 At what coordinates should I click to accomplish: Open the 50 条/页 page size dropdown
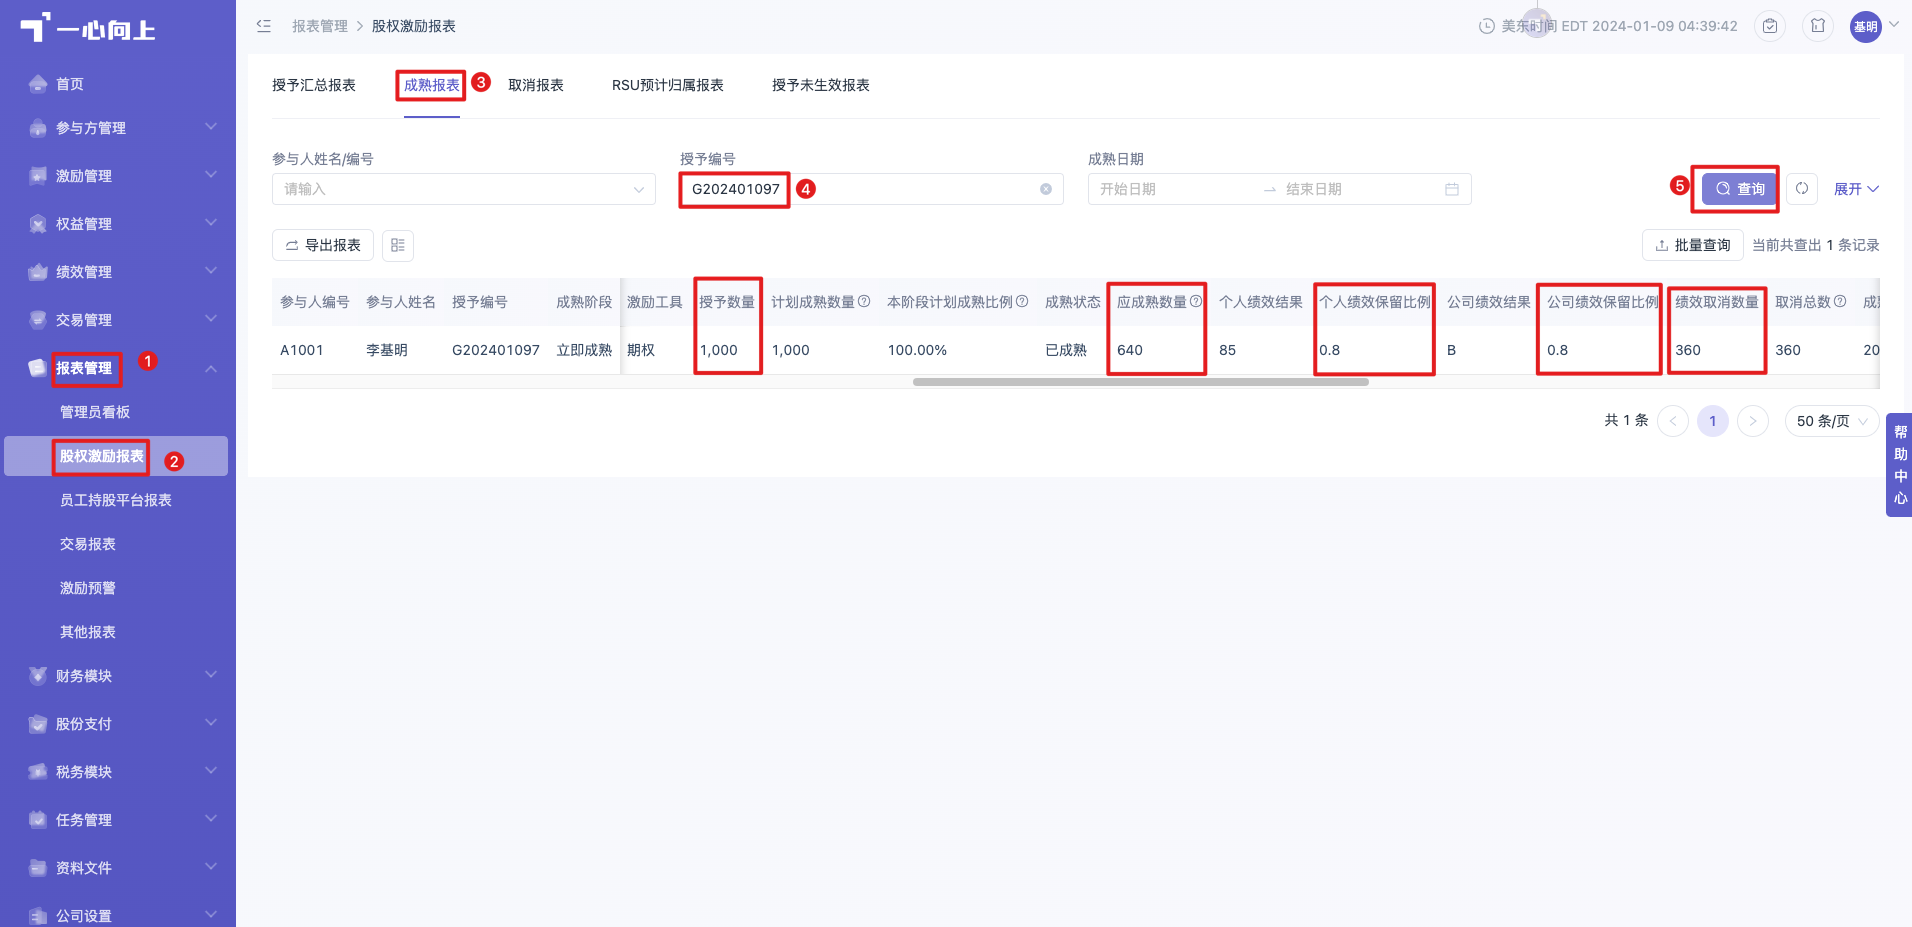1832,421
